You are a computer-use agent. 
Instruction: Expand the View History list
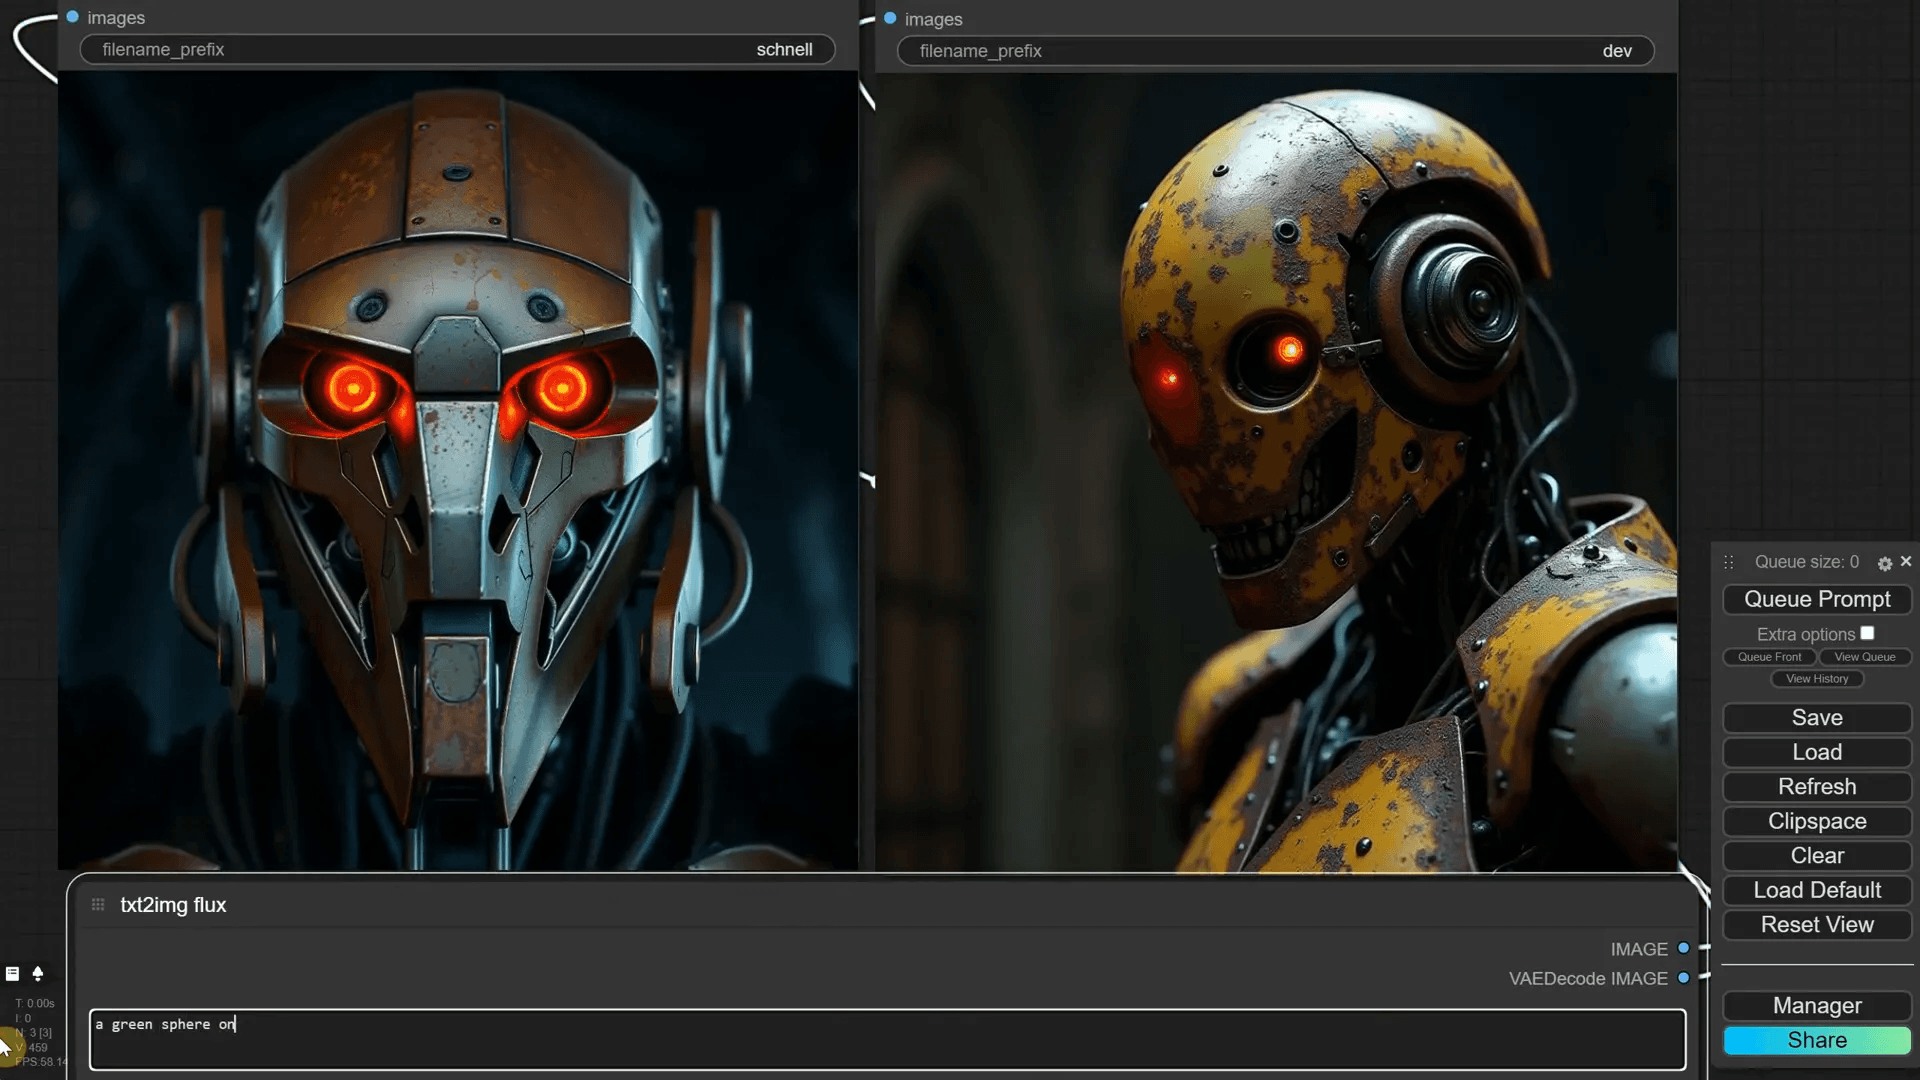click(1817, 679)
